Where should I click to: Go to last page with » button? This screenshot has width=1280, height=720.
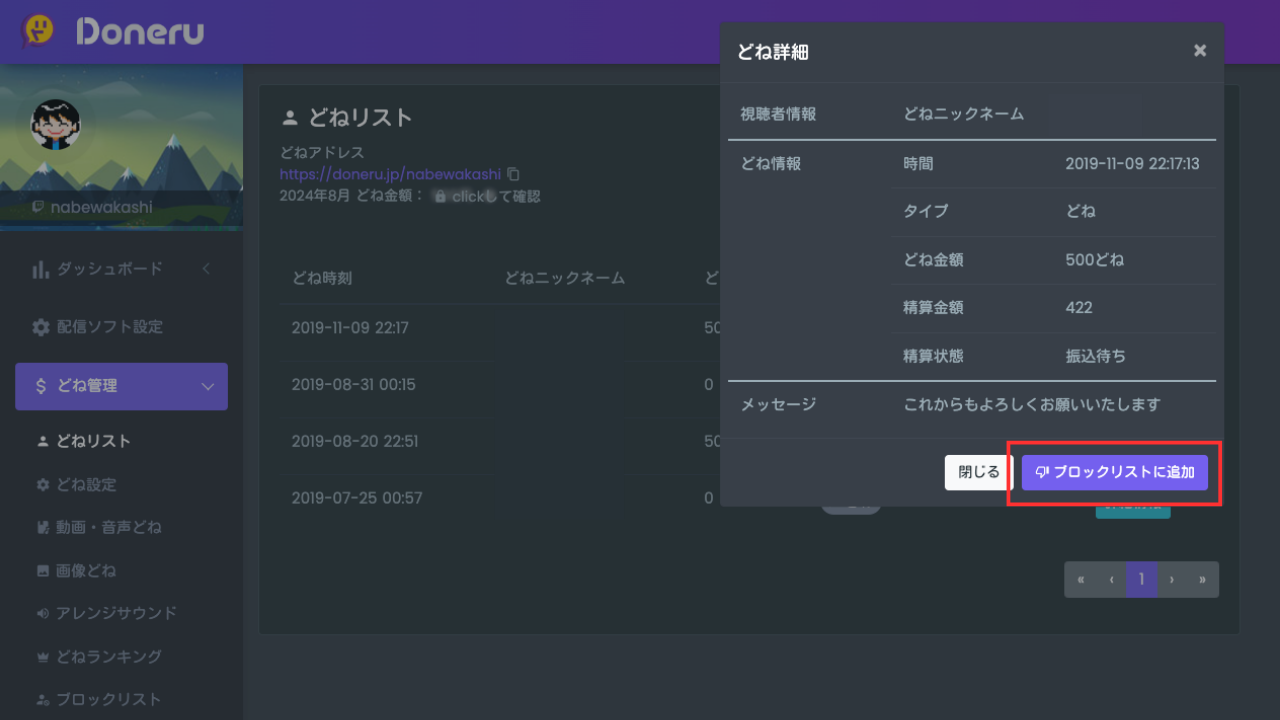[x=1203, y=579]
